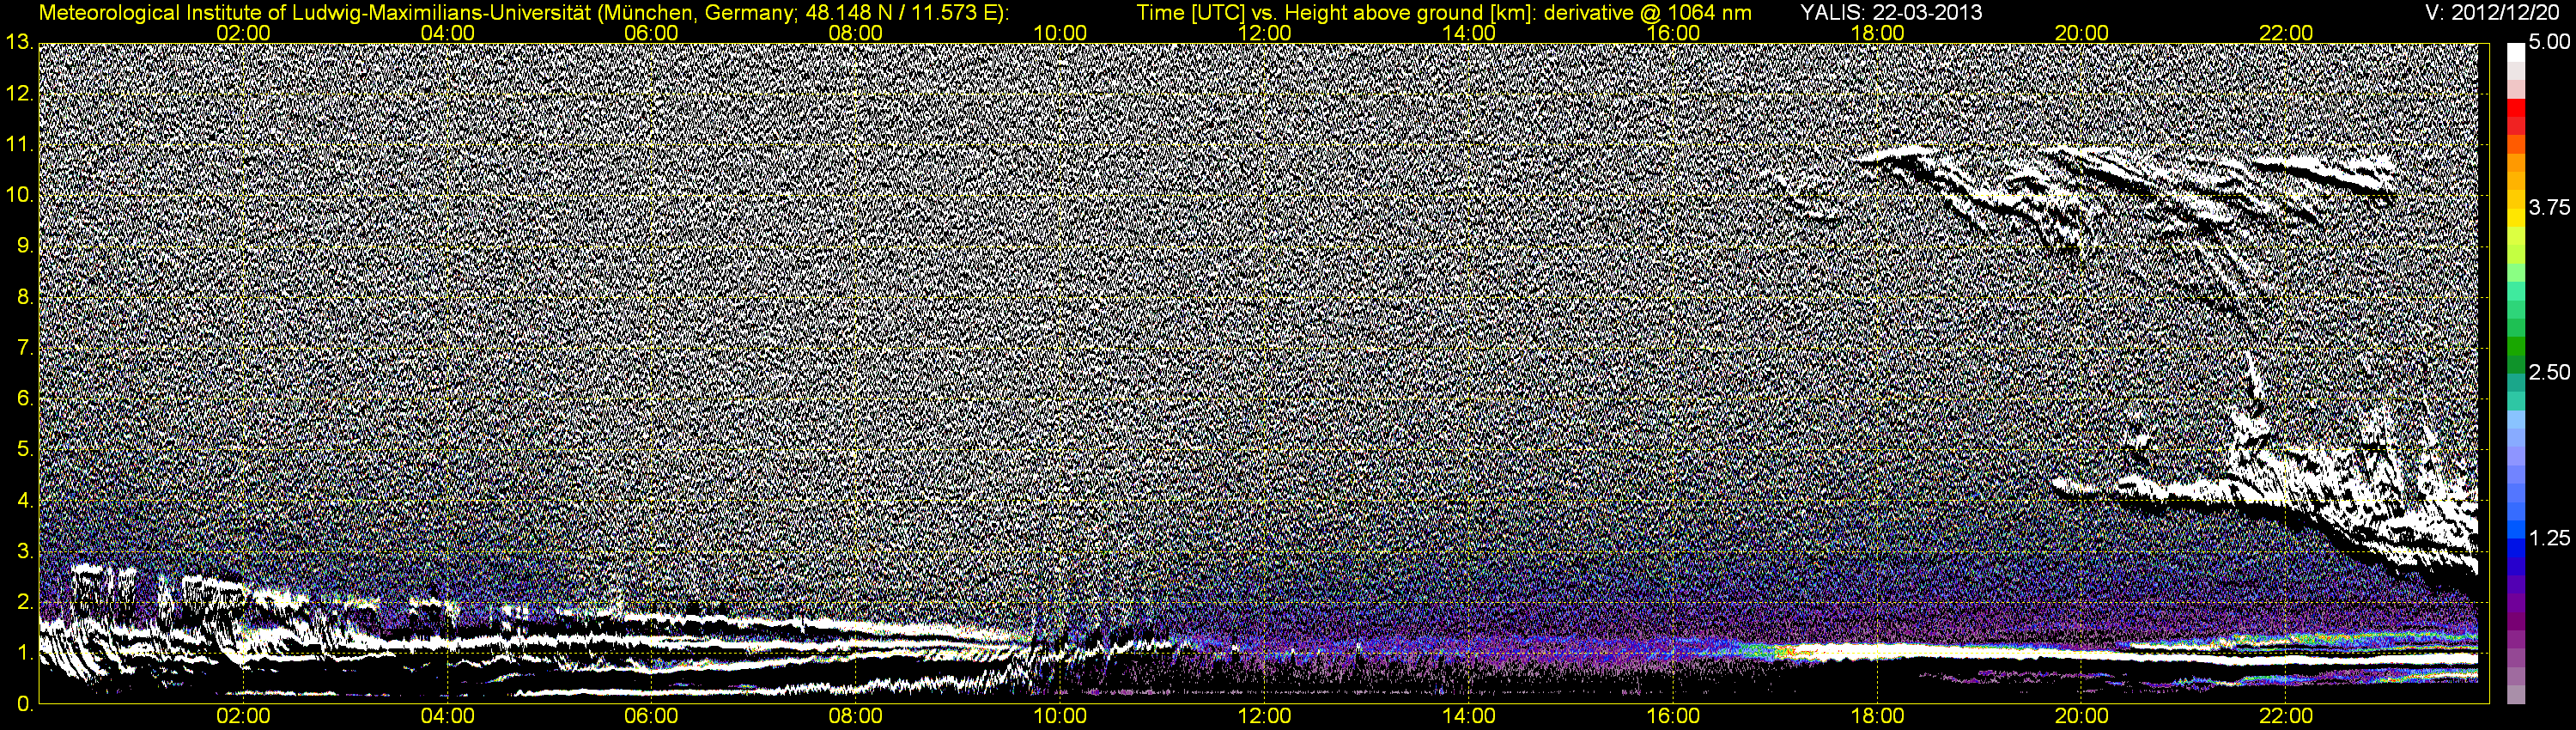
Task: Select the 02:00 label on the lower time axis
Action: (x=243, y=716)
